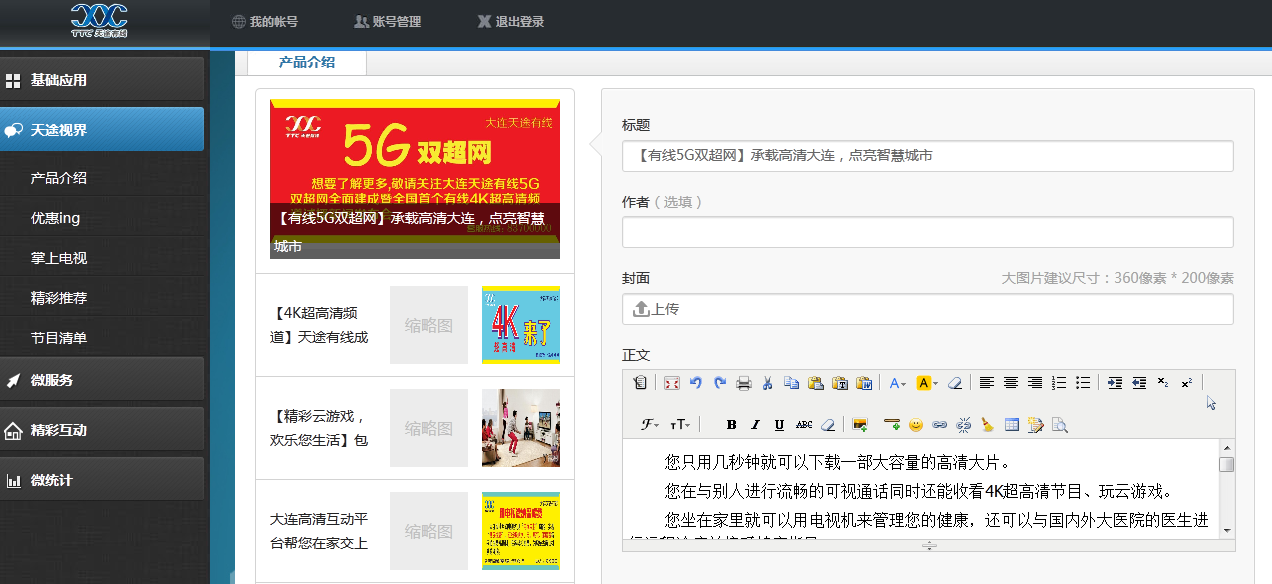The image size is (1272, 584).
Task: Click the scissors cut icon
Action: (767, 383)
